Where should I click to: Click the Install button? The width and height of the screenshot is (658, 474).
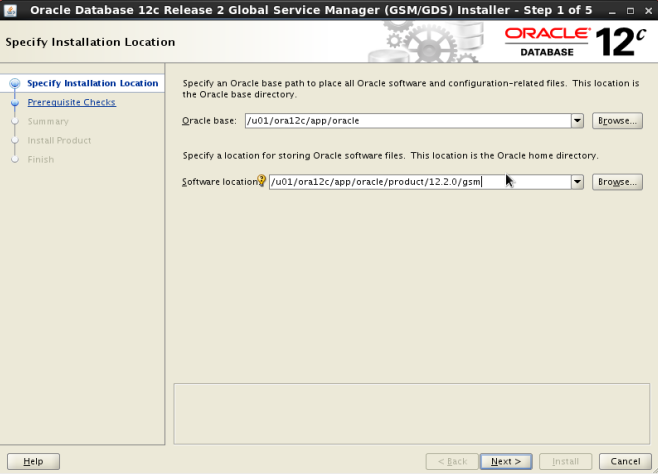click(565, 461)
